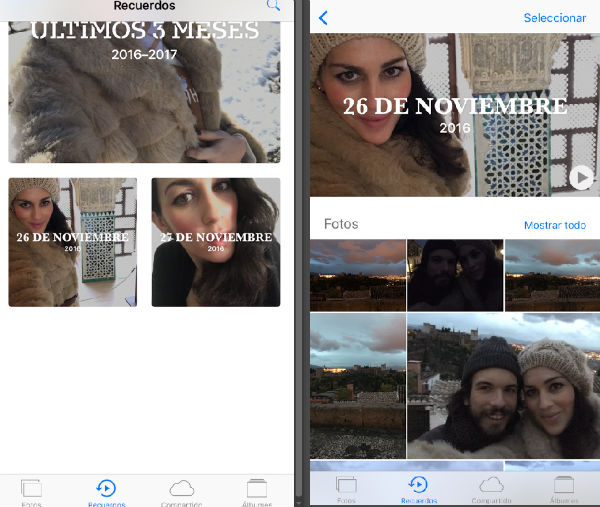The image size is (600, 507).
Task: Open Compartido cloud icon in left screen
Action: 181,492
